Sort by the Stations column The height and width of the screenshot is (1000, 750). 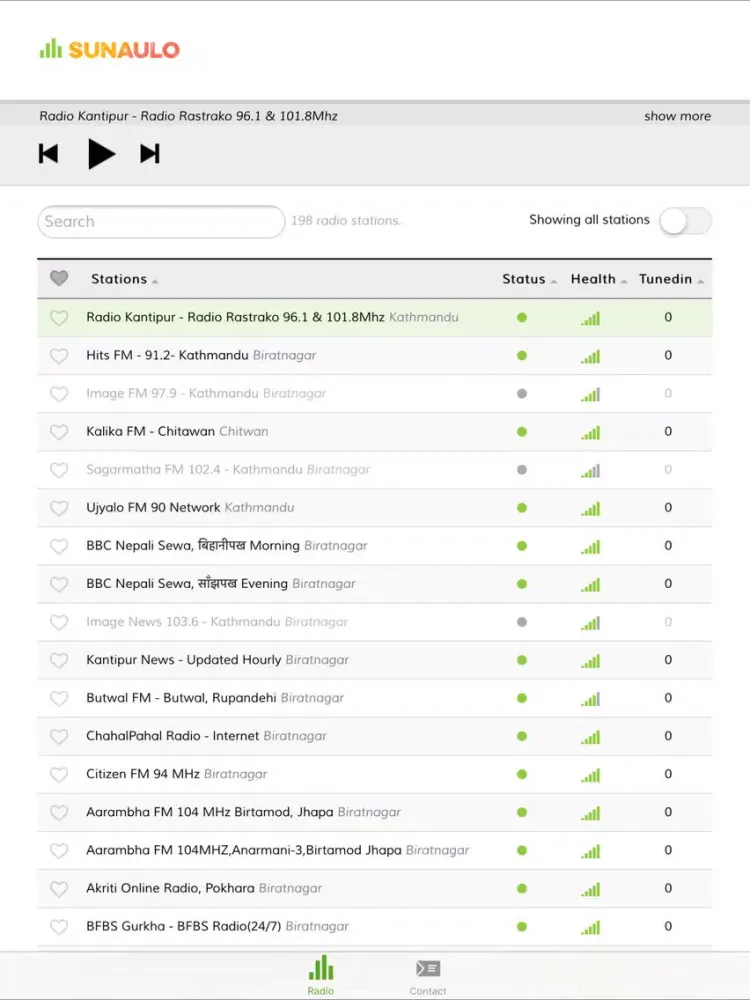124,279
